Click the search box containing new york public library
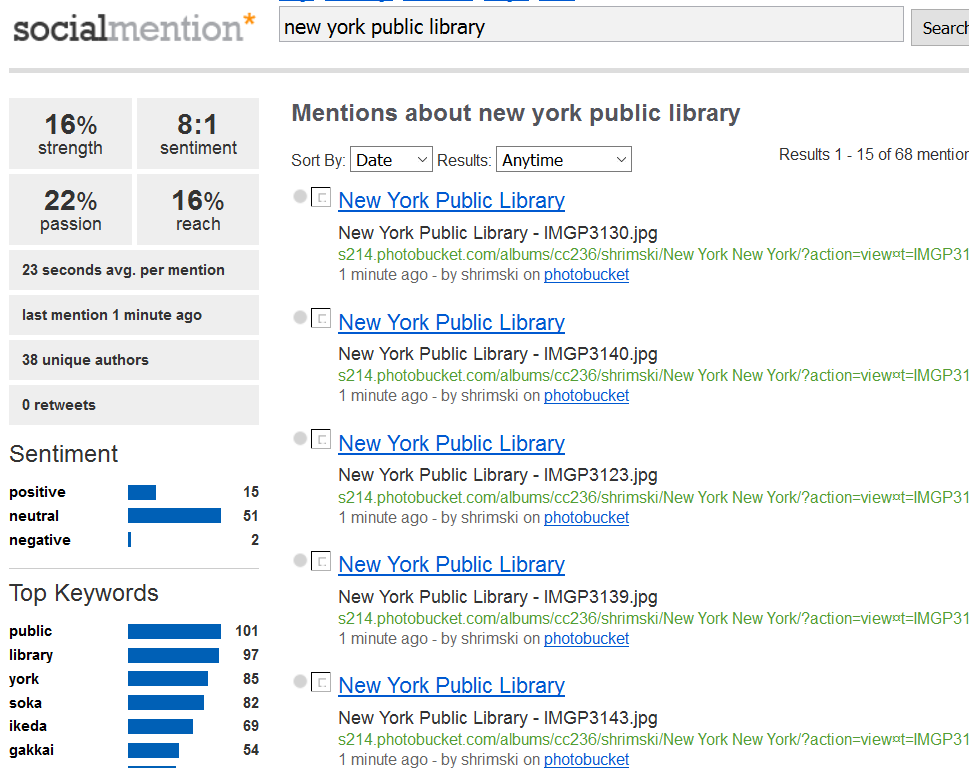The width and height of the screenshot is (969, 768). pos(591,25)
